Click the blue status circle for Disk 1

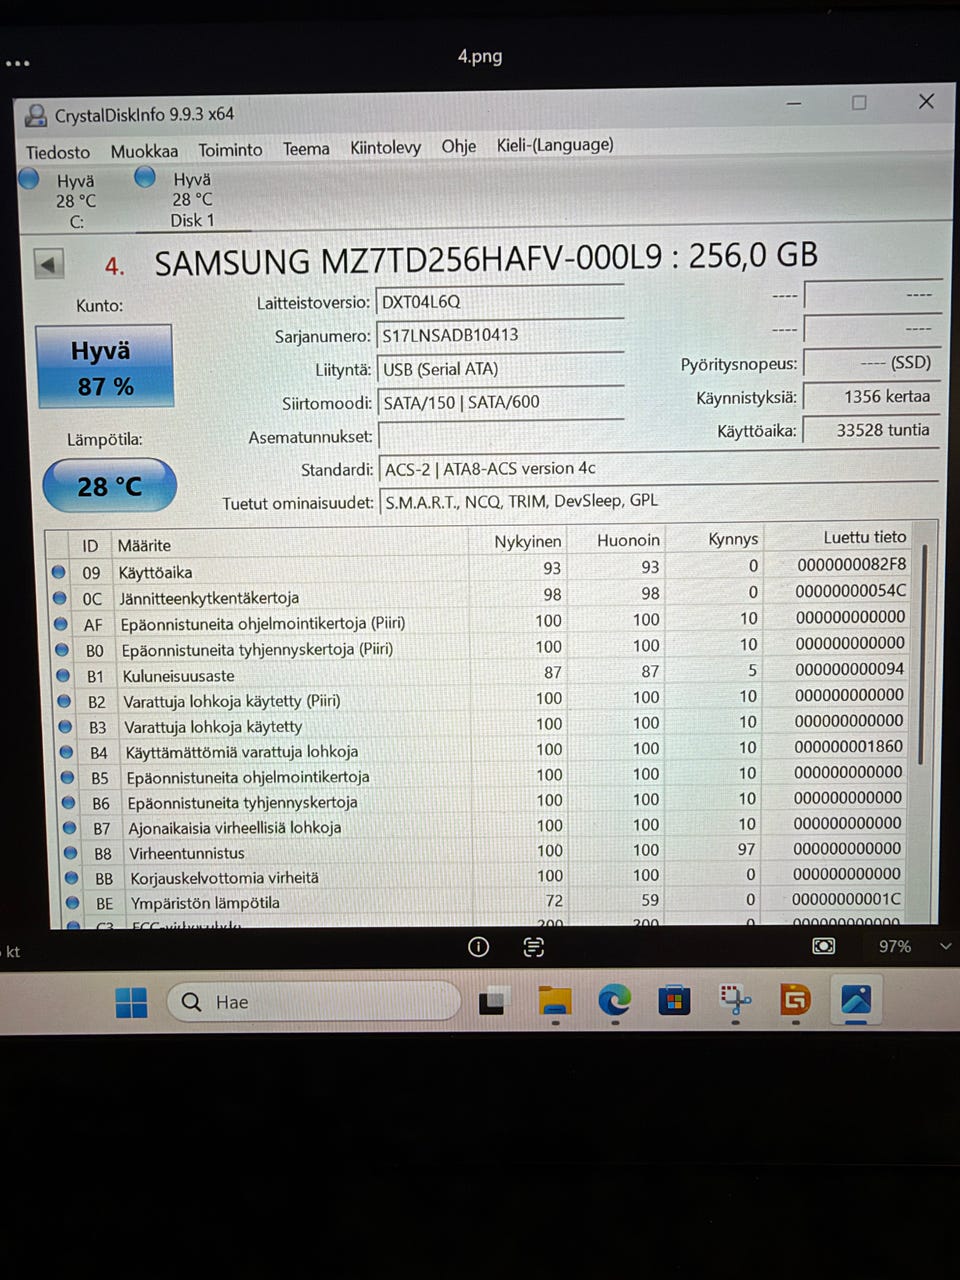point(145,177)
